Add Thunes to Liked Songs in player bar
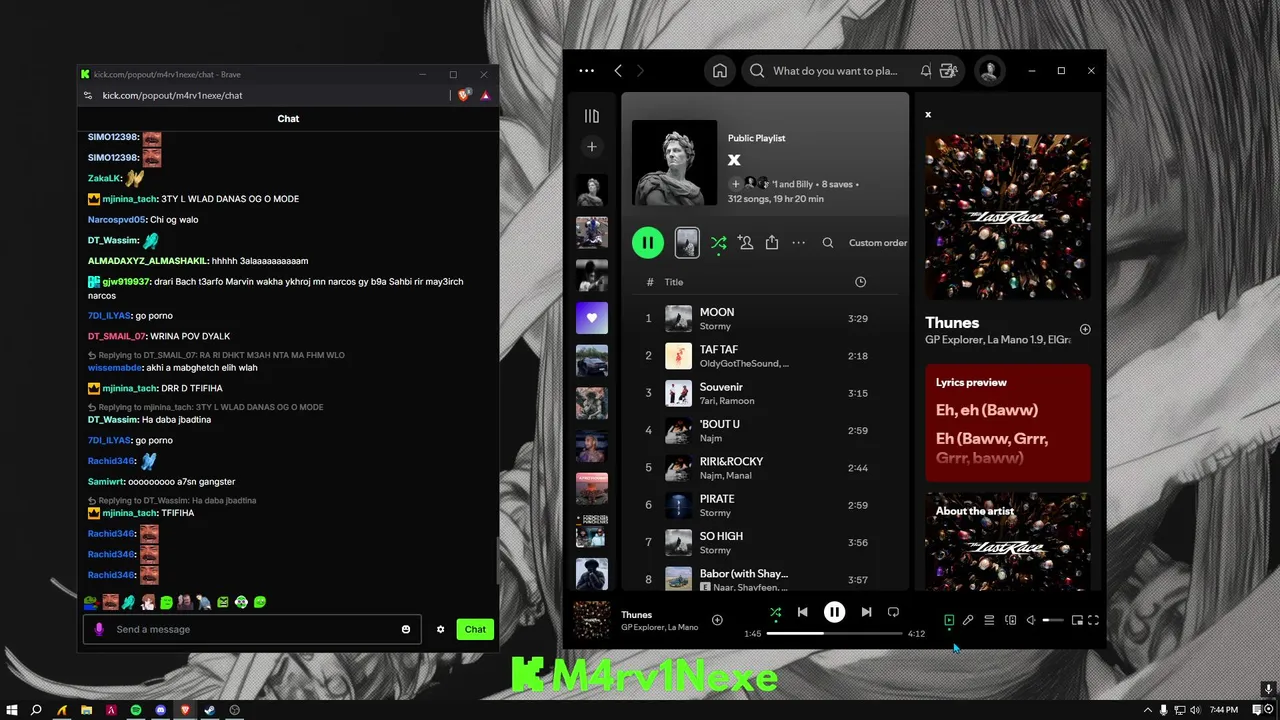Screen dimensions: 1280x720 click(717, 620)
